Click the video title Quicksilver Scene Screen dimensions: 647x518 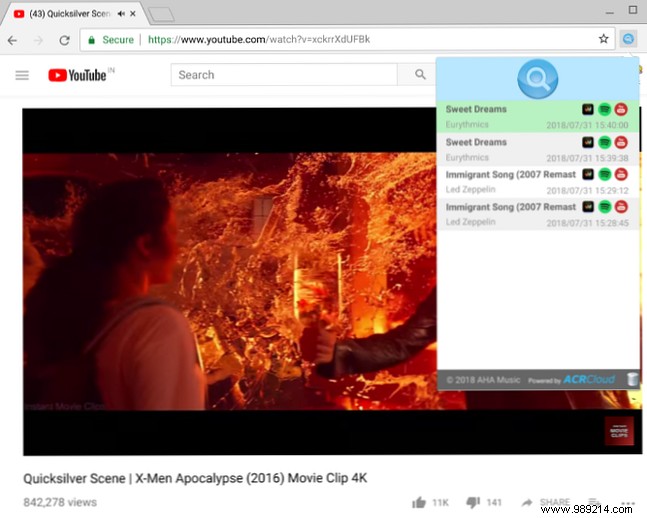point(195,478)
